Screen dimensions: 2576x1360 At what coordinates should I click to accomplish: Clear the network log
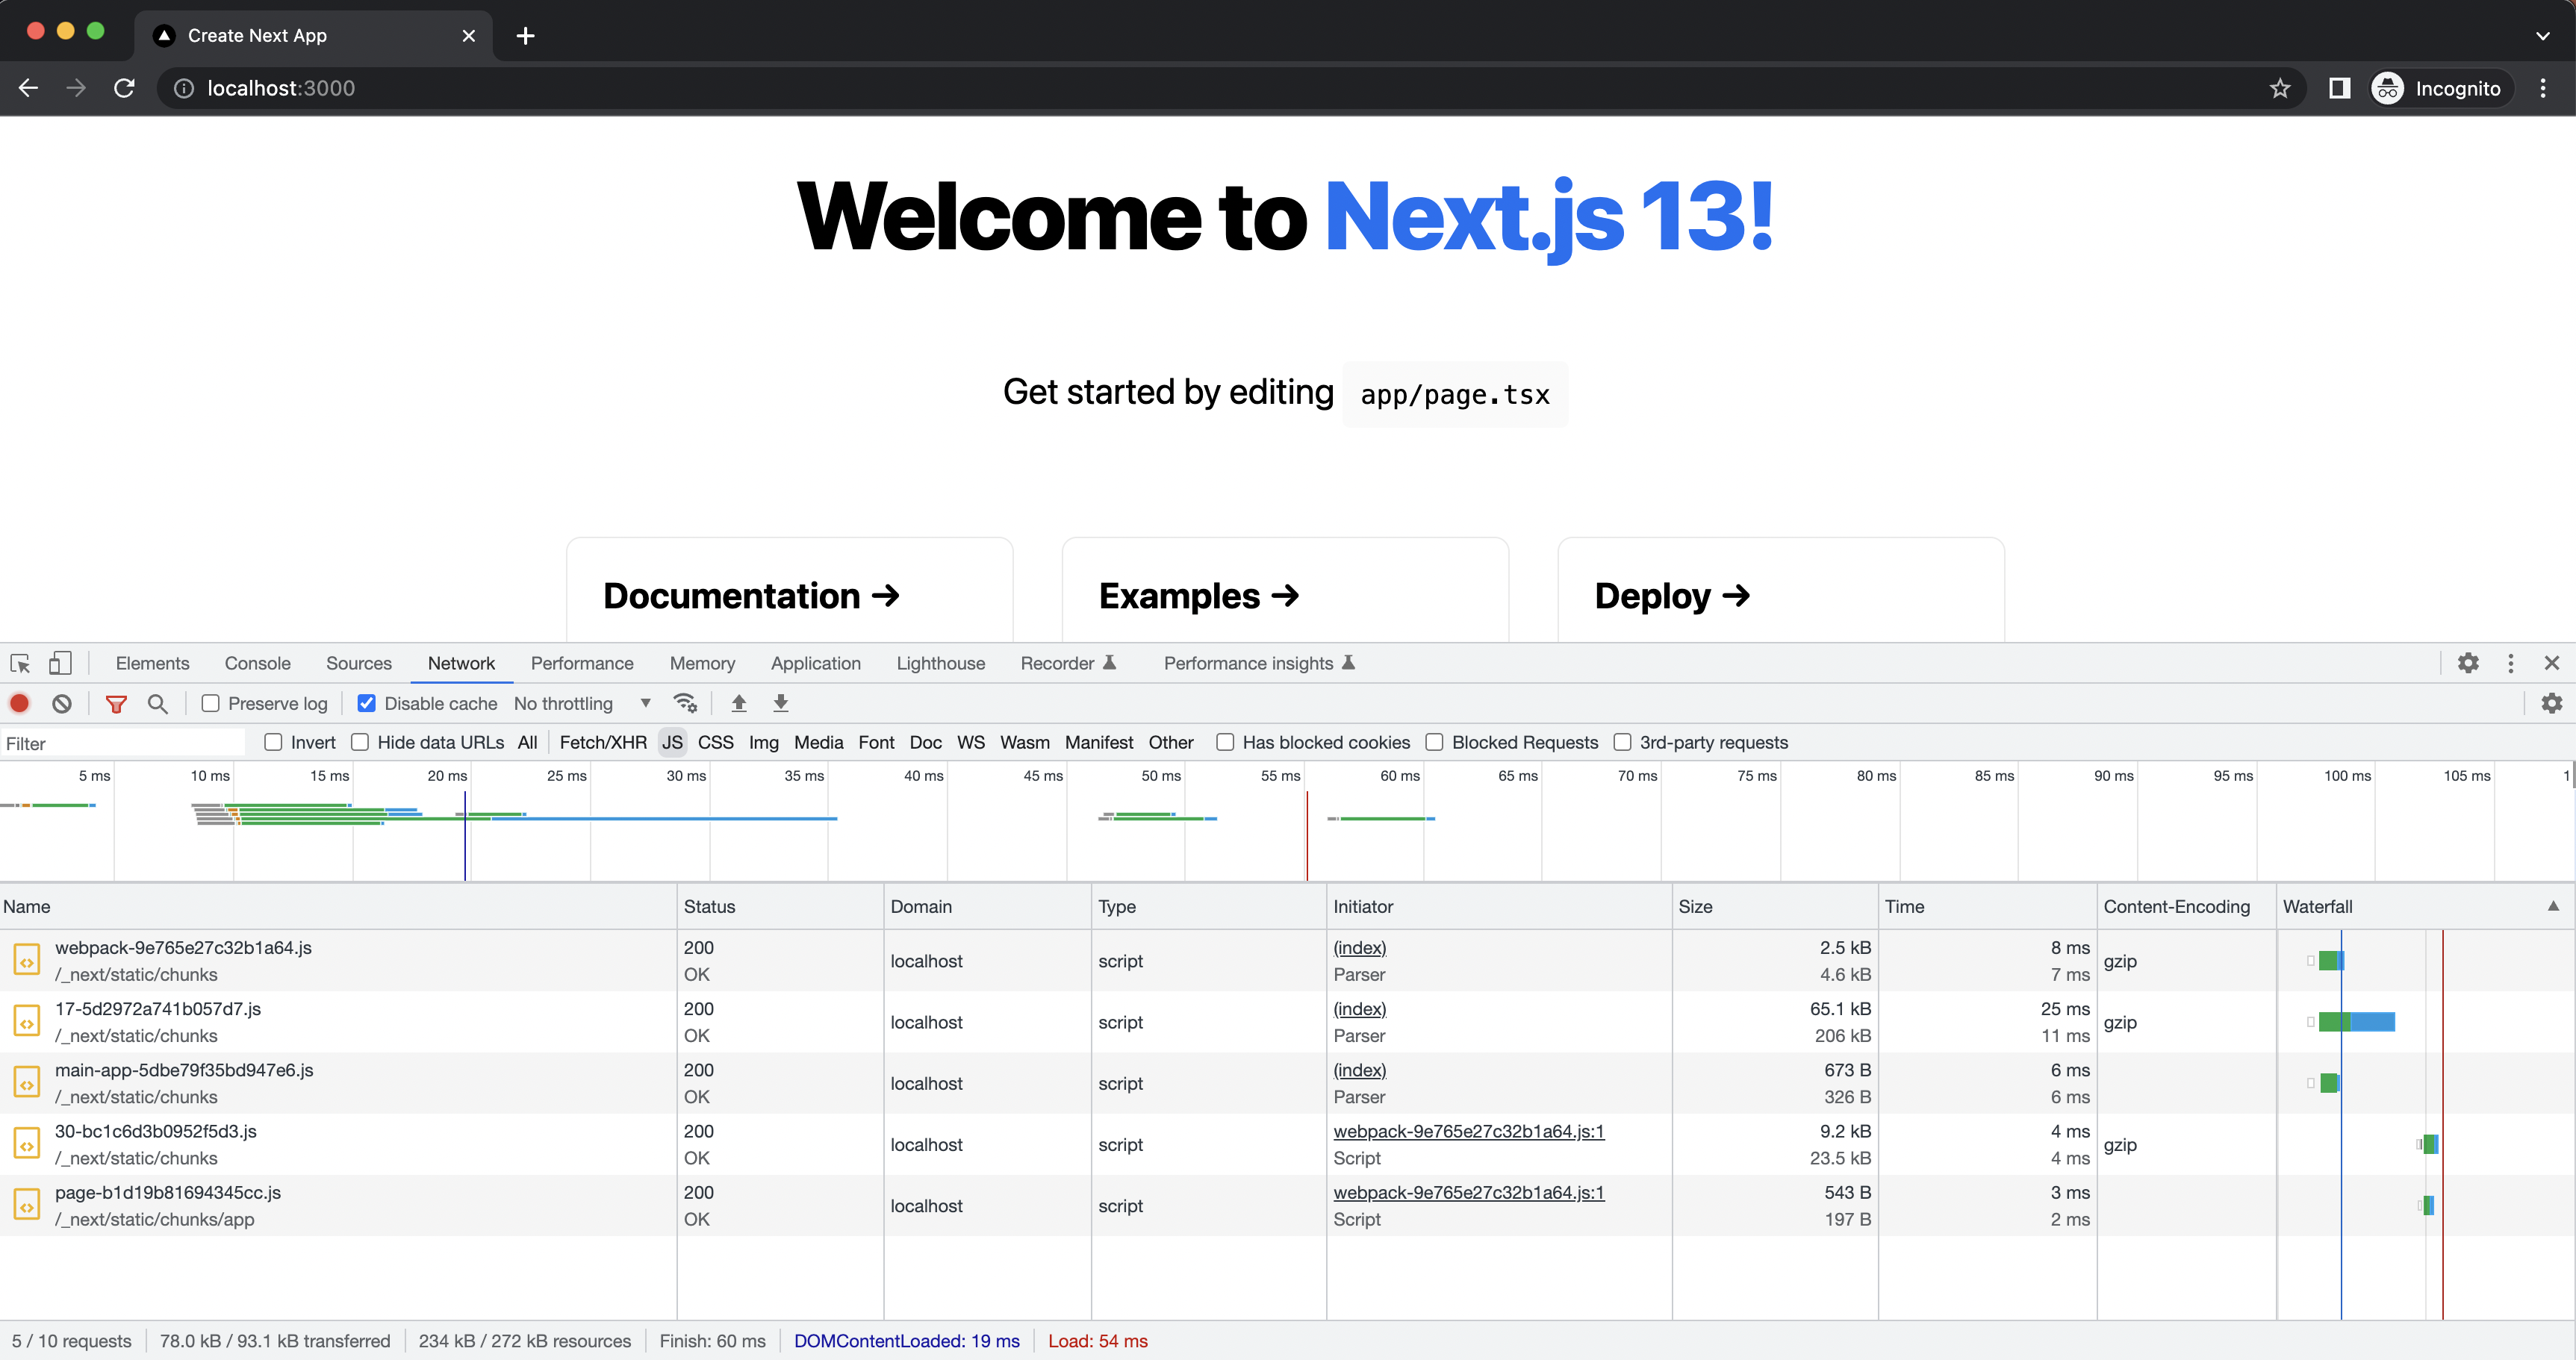pos(62,703)
